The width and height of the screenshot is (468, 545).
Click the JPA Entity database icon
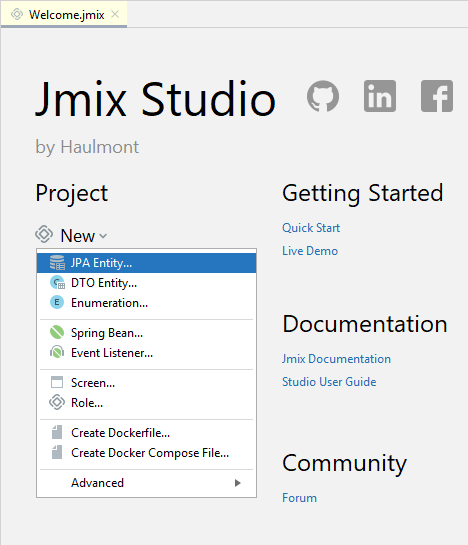coord(57,263)
